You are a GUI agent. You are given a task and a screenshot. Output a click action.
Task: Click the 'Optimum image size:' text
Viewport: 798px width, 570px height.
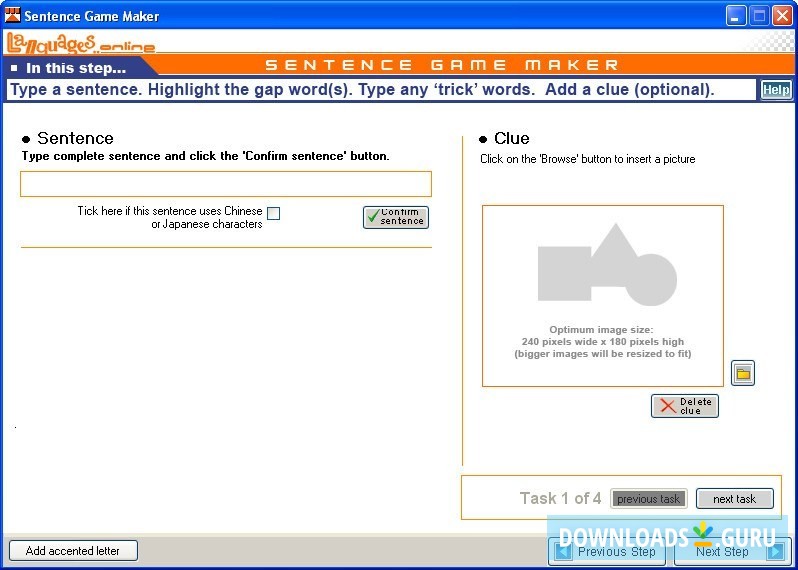pyautogui.click(x=601, y=330)
